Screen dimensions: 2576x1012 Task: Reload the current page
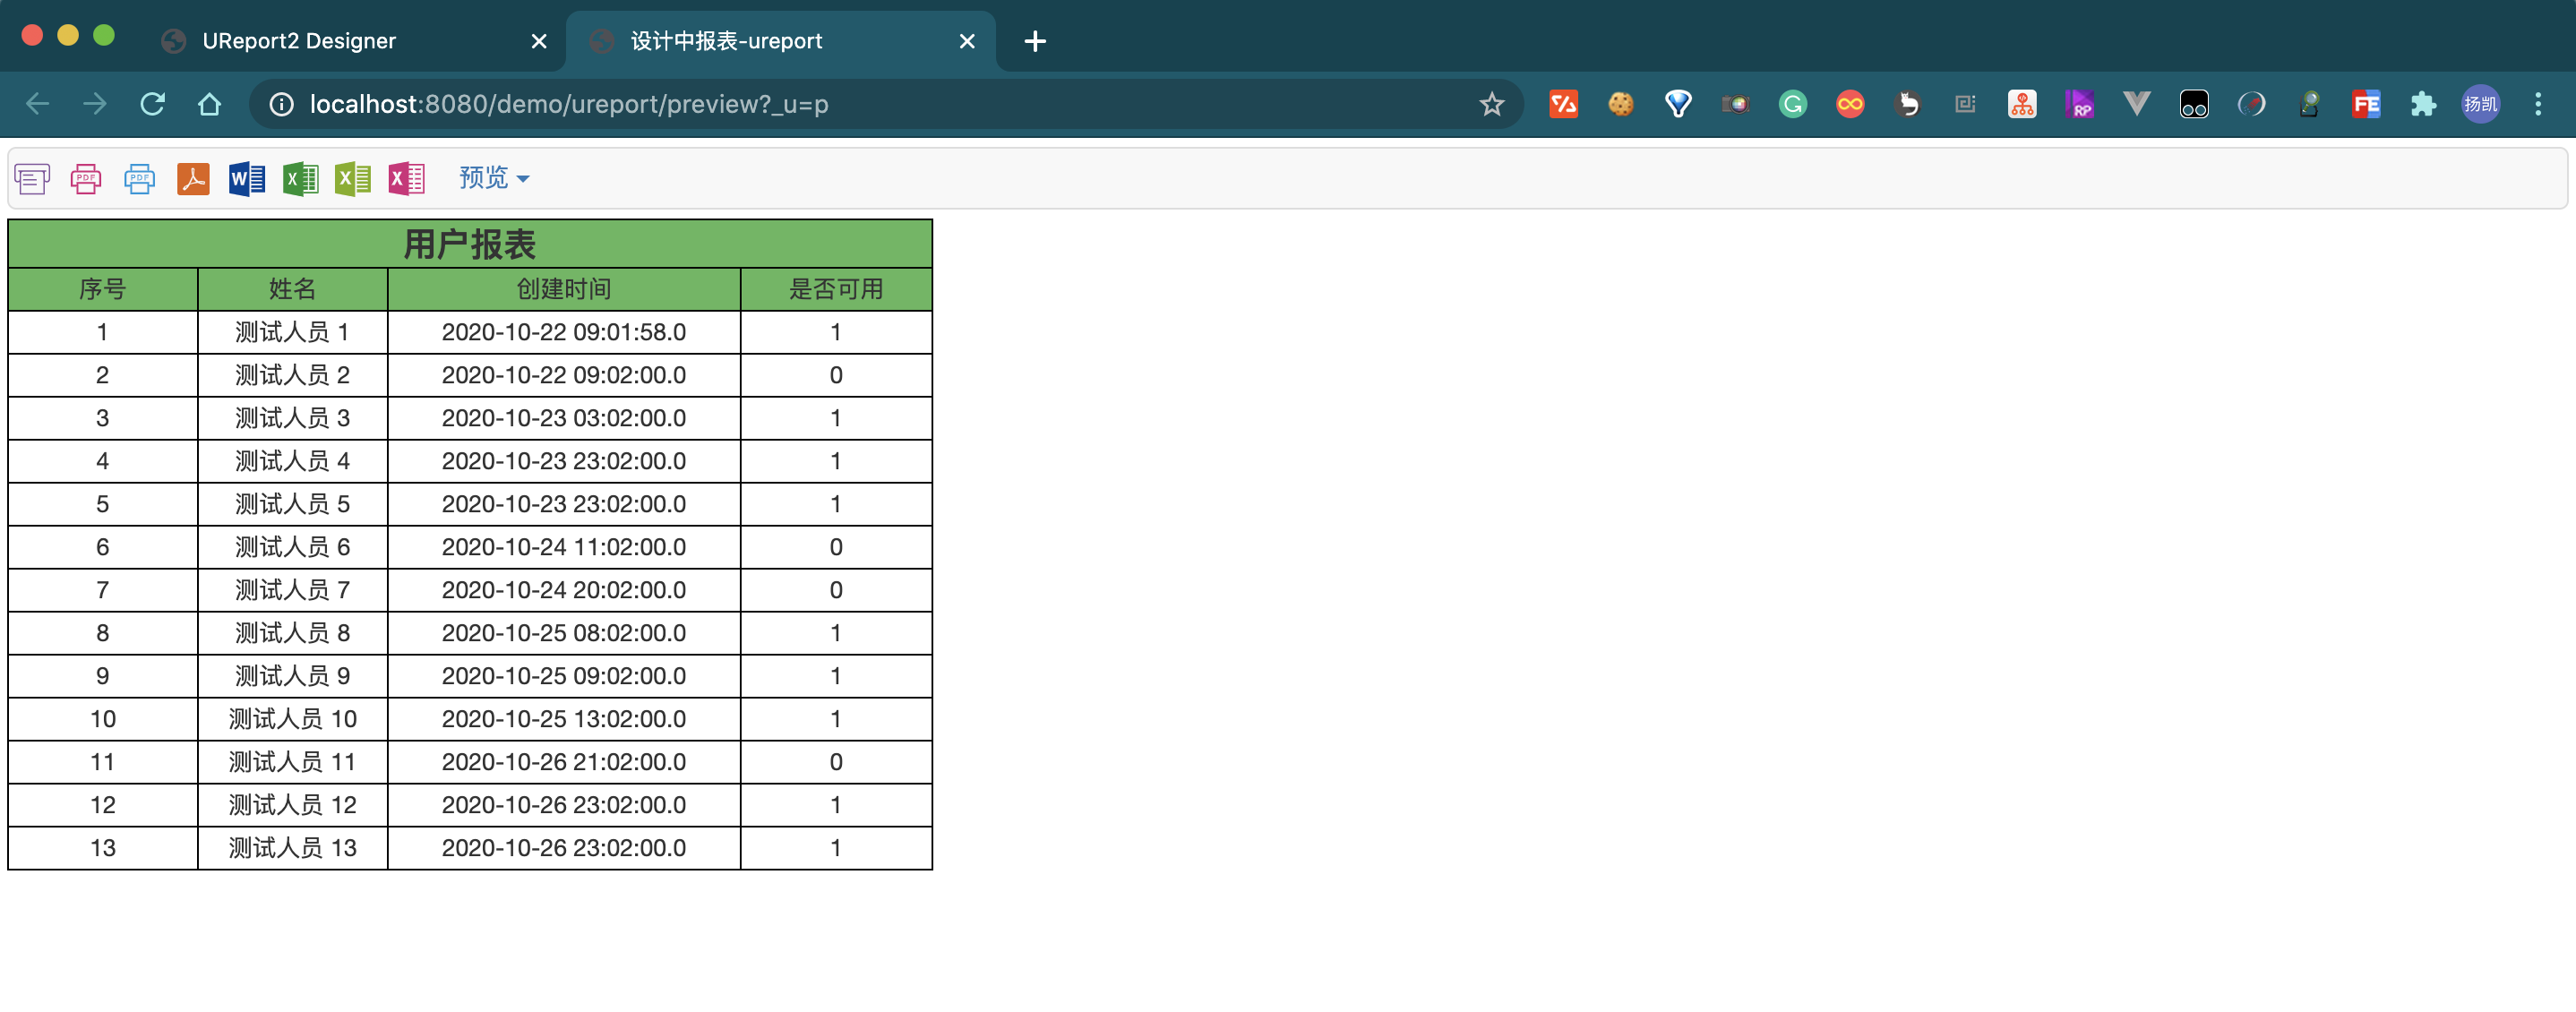pos(153,104)
